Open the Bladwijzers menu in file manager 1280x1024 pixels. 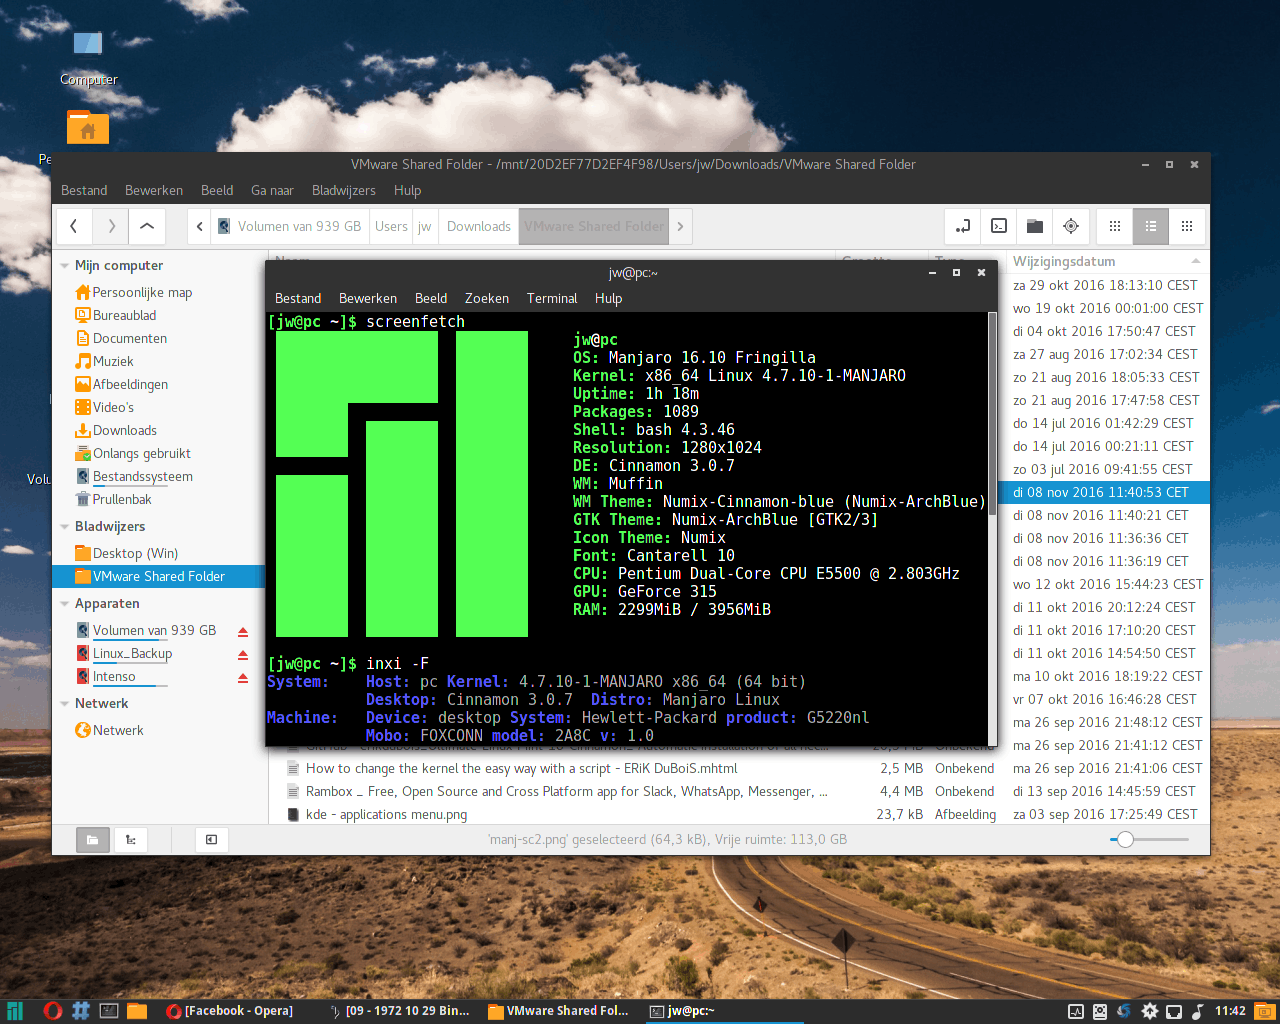[343, 190]
